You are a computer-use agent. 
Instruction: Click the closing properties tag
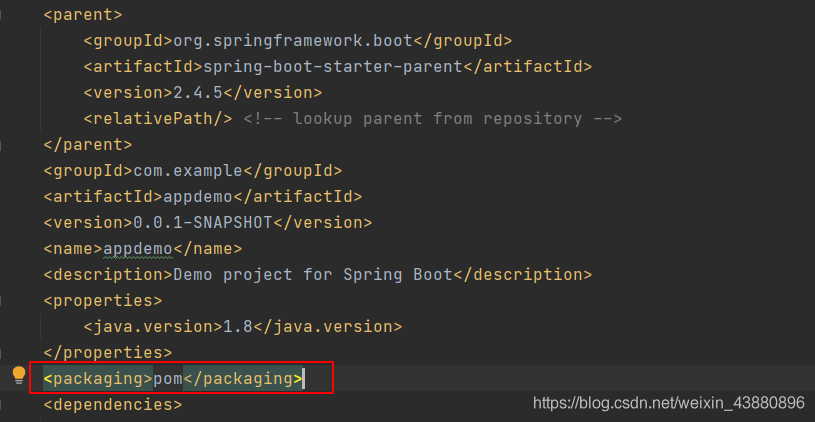point(108,353)
